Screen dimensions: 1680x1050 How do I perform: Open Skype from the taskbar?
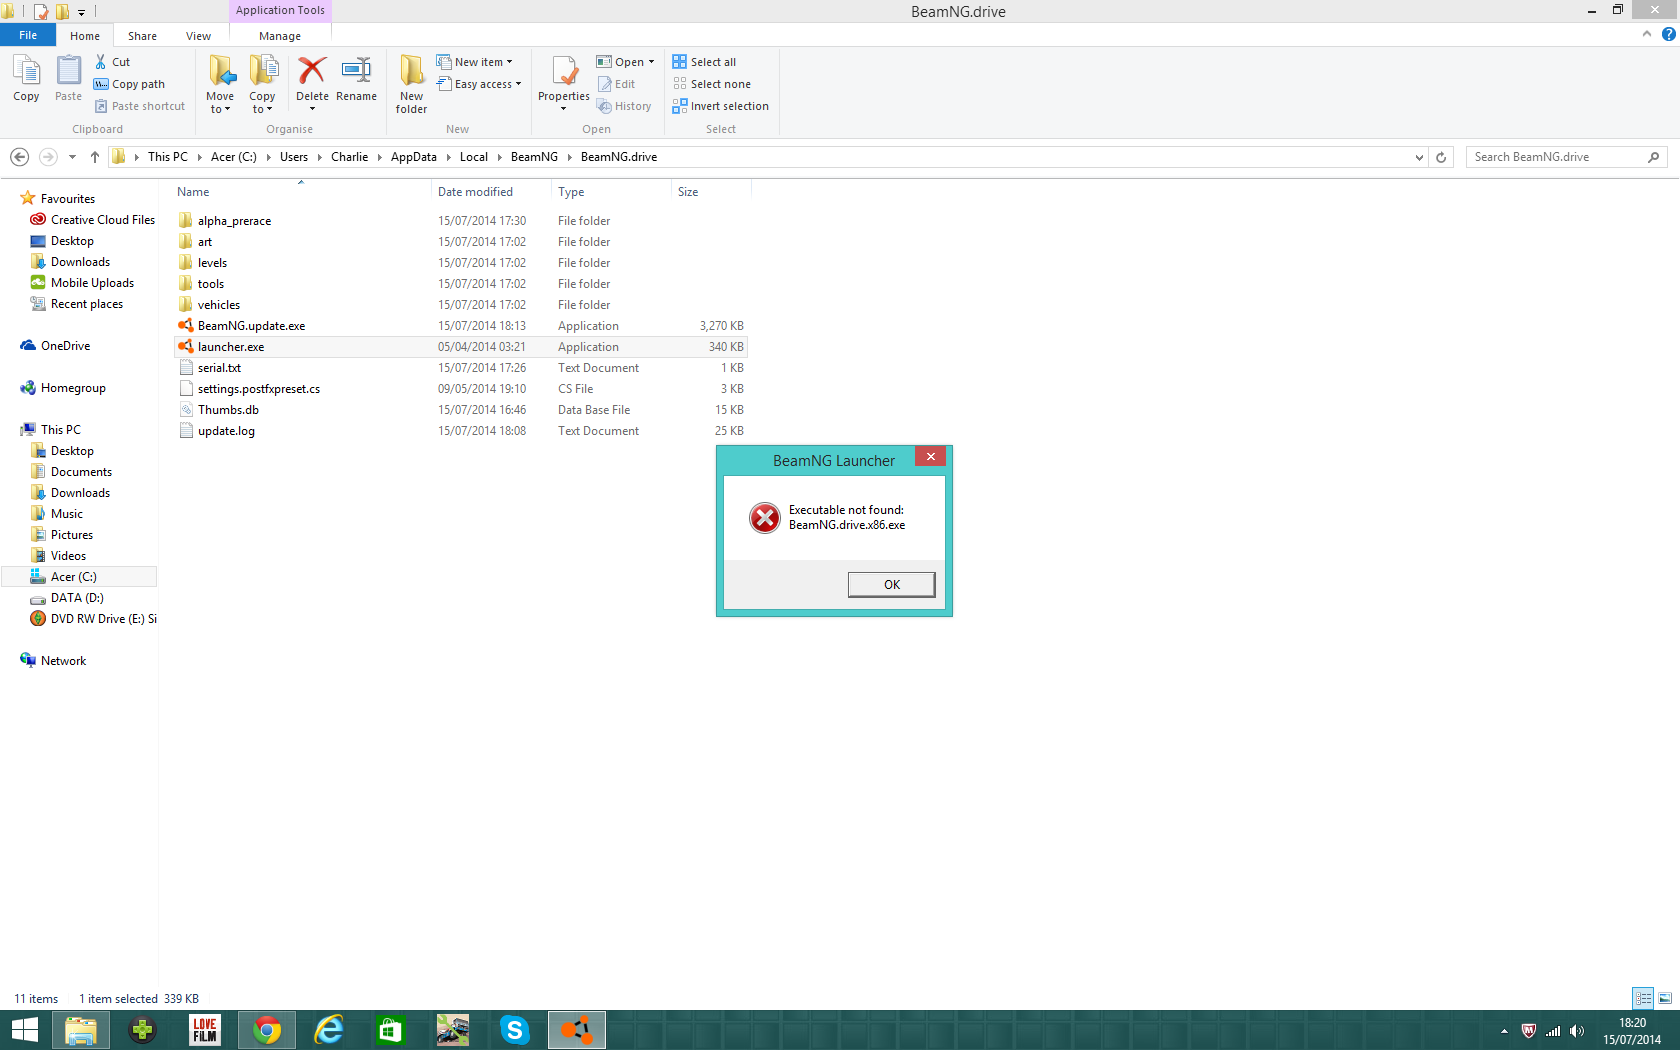coord(515,1030)
